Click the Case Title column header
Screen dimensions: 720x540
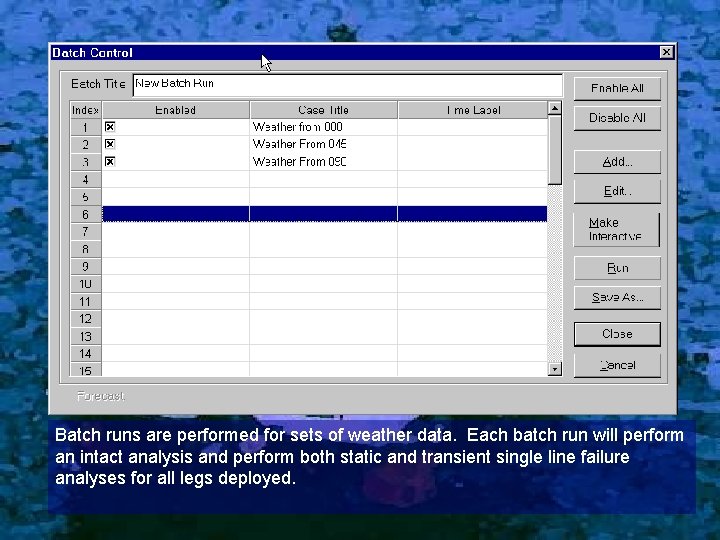click(324, 110)
